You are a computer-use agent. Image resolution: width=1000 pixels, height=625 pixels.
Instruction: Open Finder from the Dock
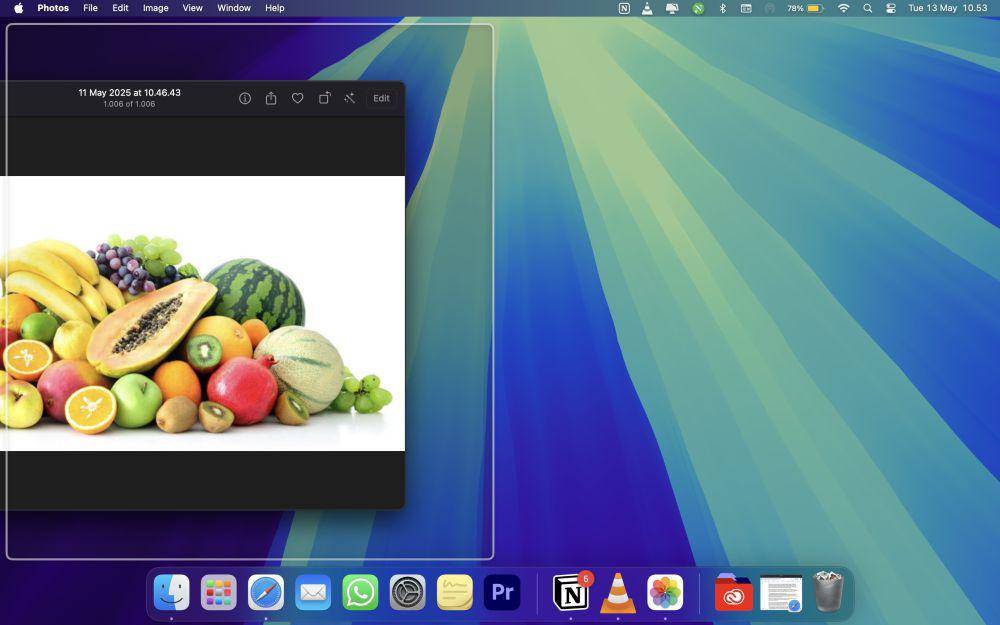(x=172, y=592)
